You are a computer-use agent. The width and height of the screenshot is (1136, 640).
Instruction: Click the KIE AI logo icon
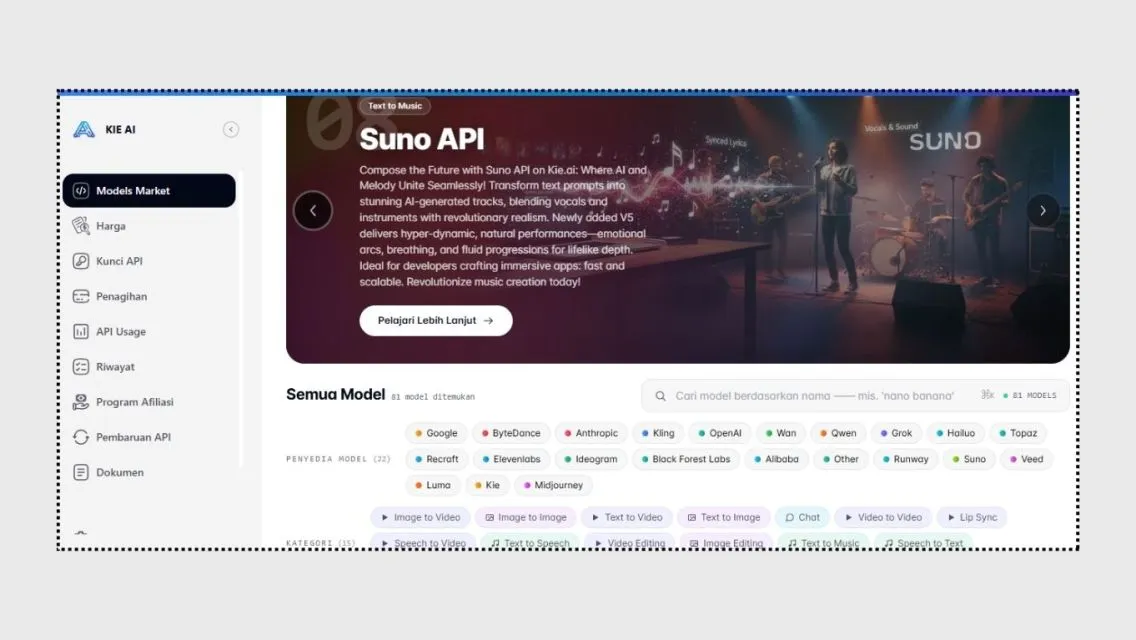click(84, 129)
